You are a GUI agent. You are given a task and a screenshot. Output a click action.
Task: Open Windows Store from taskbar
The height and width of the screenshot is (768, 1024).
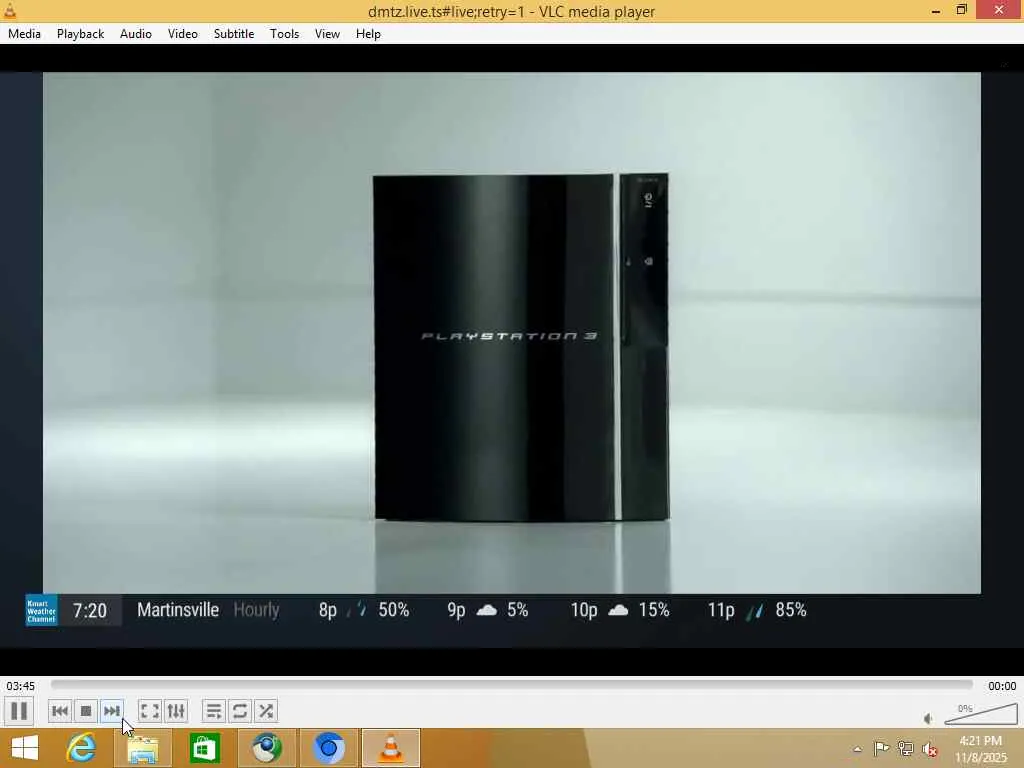pyautogui.click(x=204, y=748)
